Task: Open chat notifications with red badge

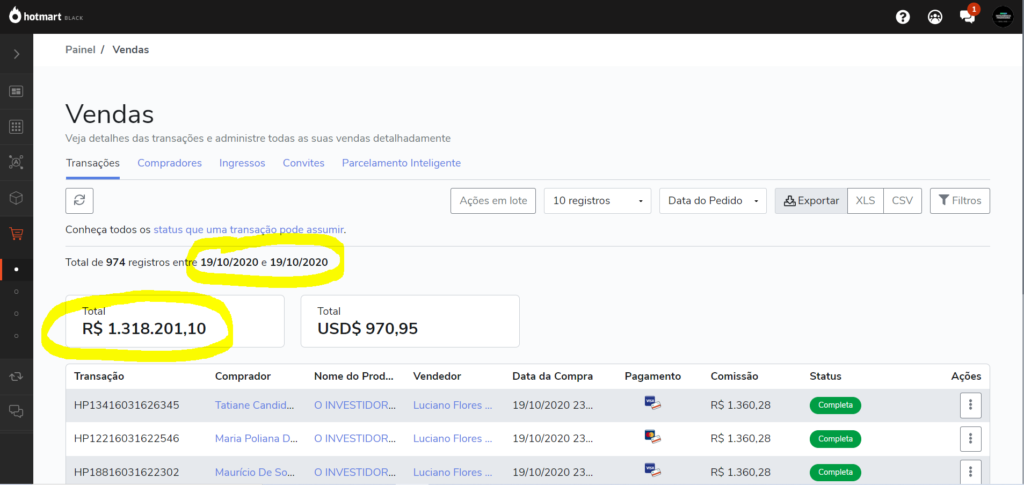Action: click(x=968, y=16)
